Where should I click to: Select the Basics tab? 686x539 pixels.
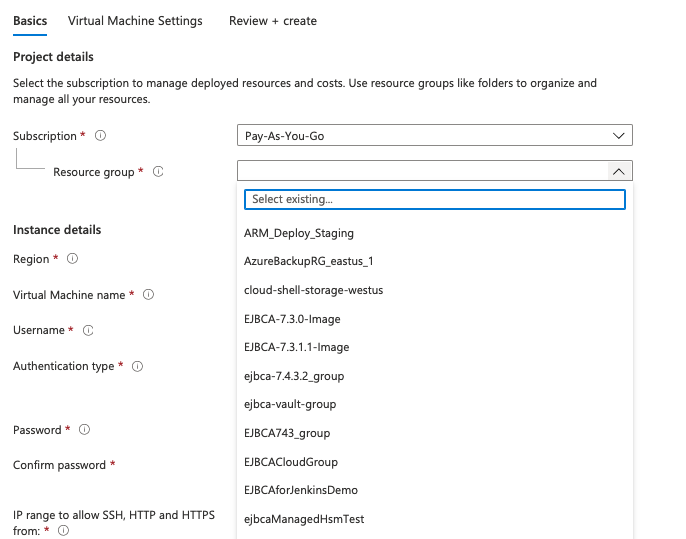tap(30, 21)
